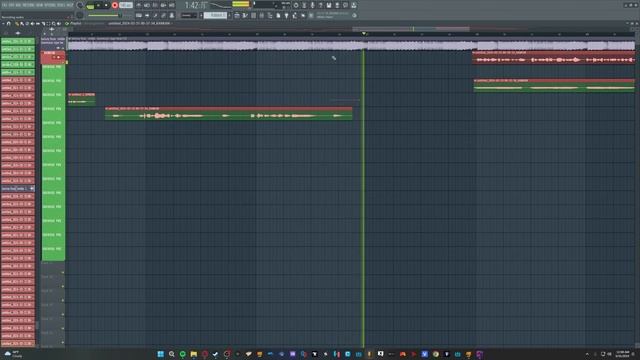Open the HELP menu

[x=69, y=5]
